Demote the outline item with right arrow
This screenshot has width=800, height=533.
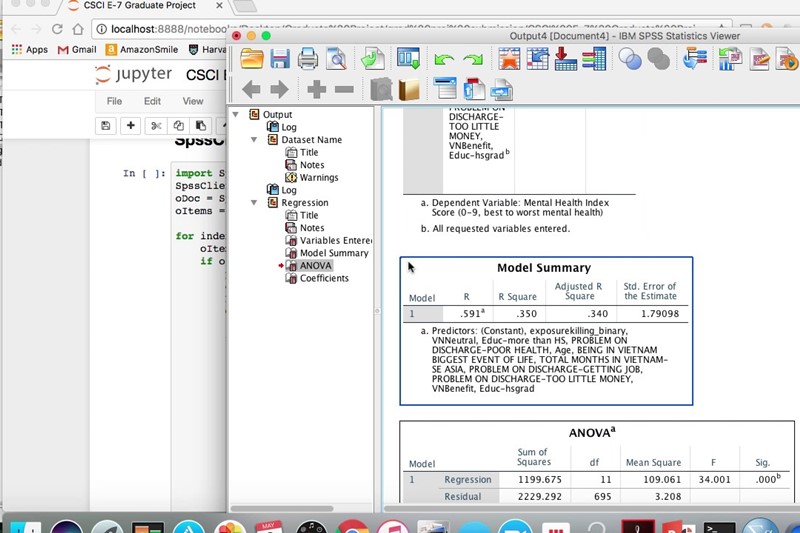pos(279,90)
